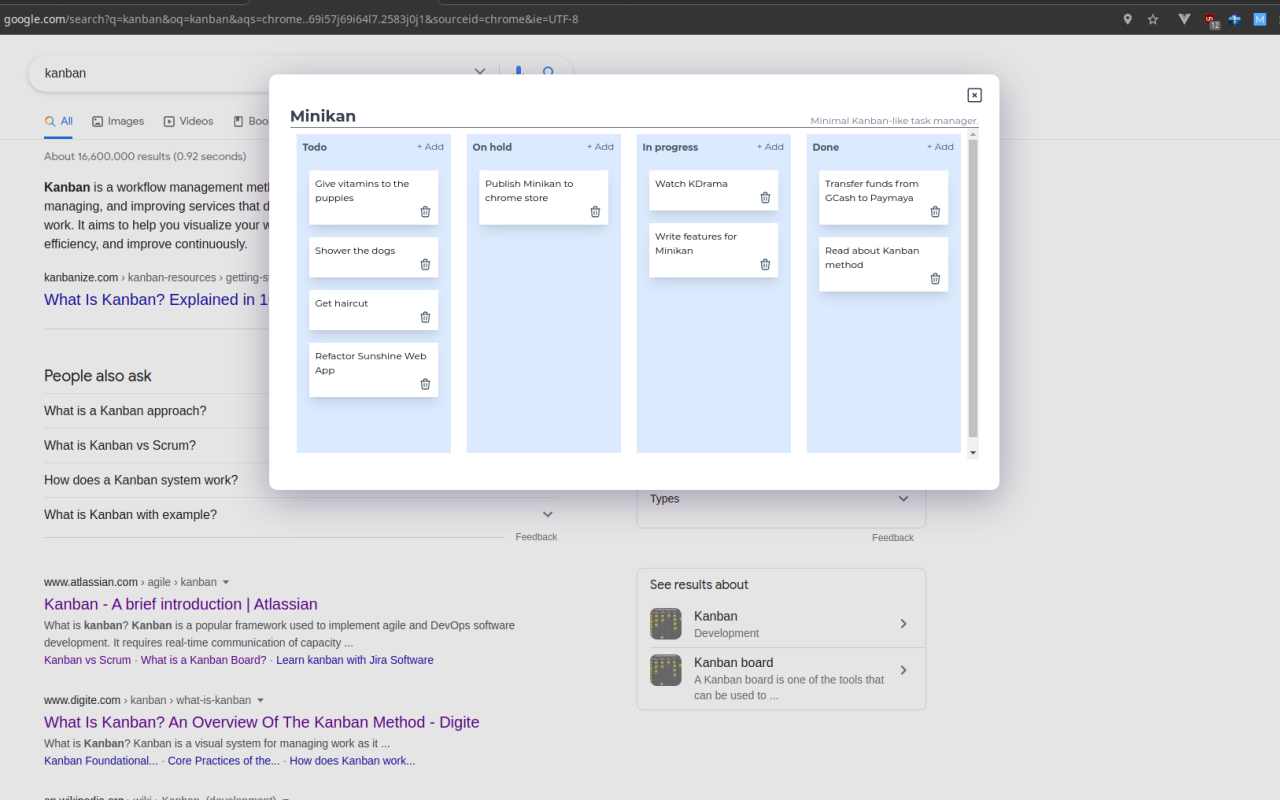
Task: Open the Vue devtools extension icon
Action: click(x=1184, y=19)
